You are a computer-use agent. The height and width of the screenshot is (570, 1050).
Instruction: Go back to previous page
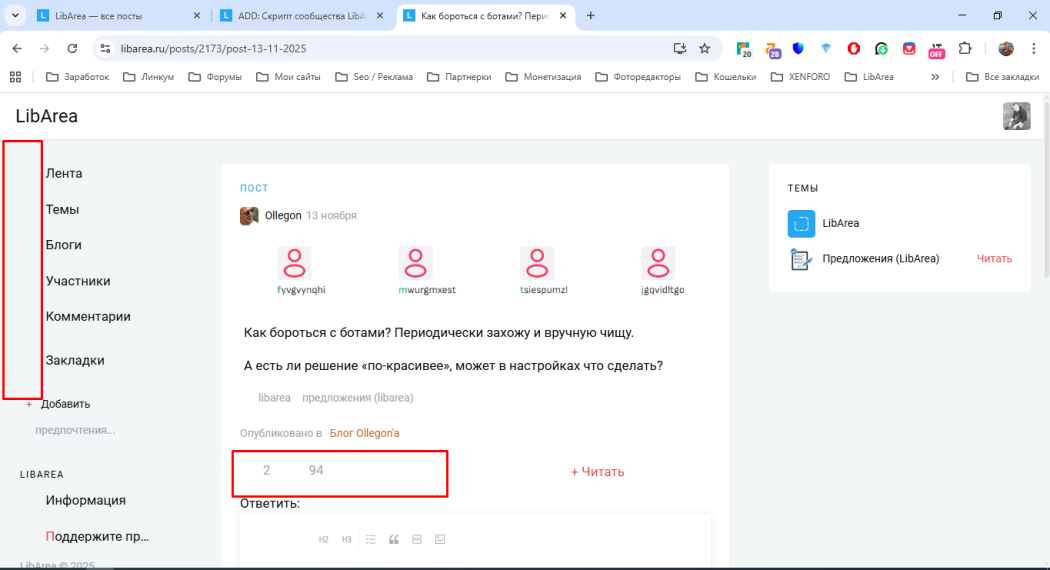point(17,48)
